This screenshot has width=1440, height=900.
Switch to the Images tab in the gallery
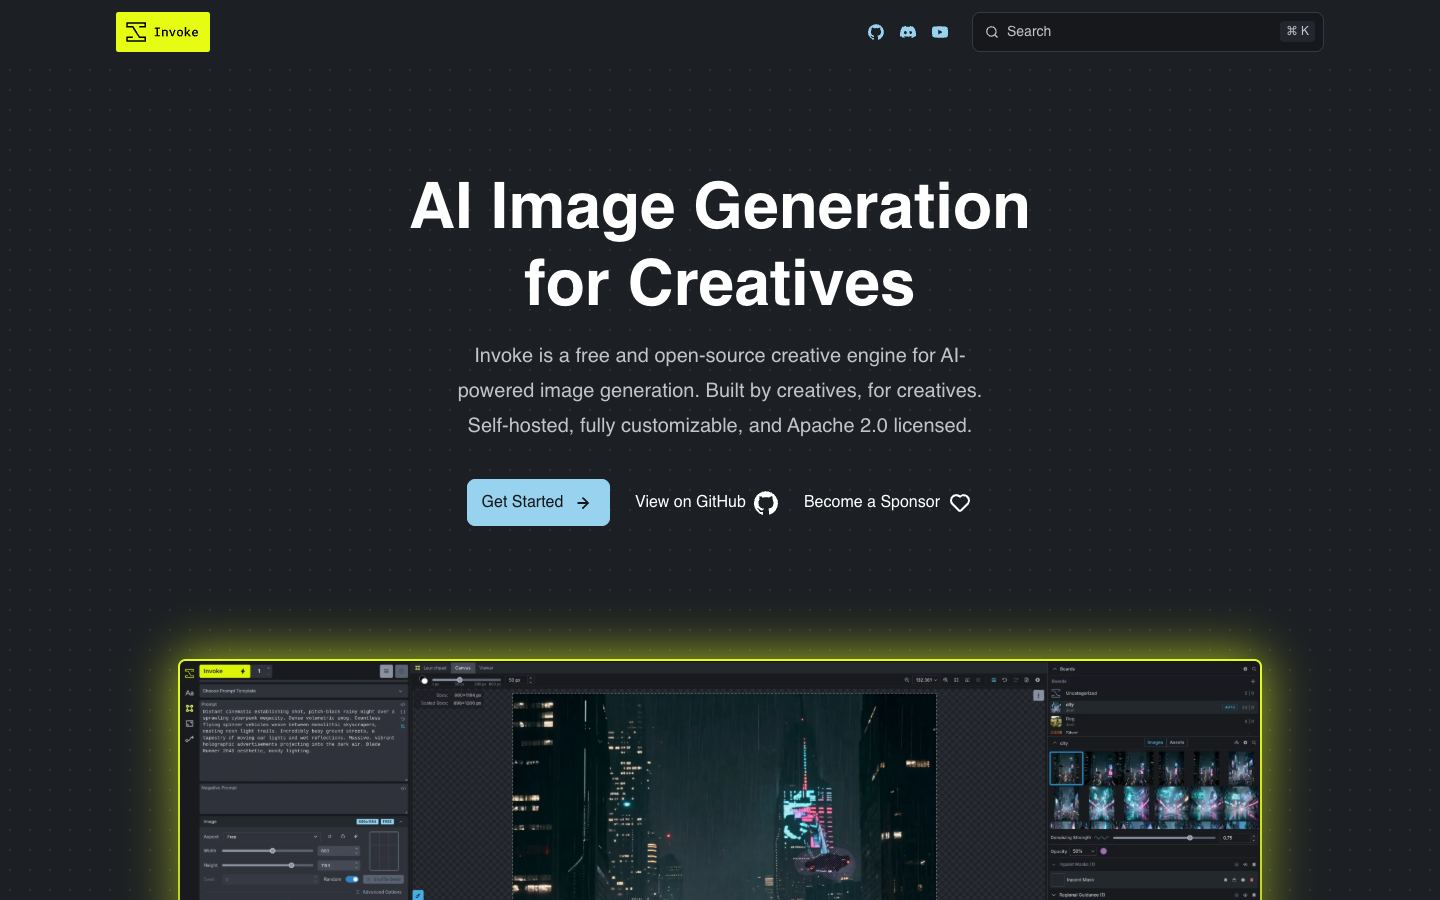tap(1155, 743)
